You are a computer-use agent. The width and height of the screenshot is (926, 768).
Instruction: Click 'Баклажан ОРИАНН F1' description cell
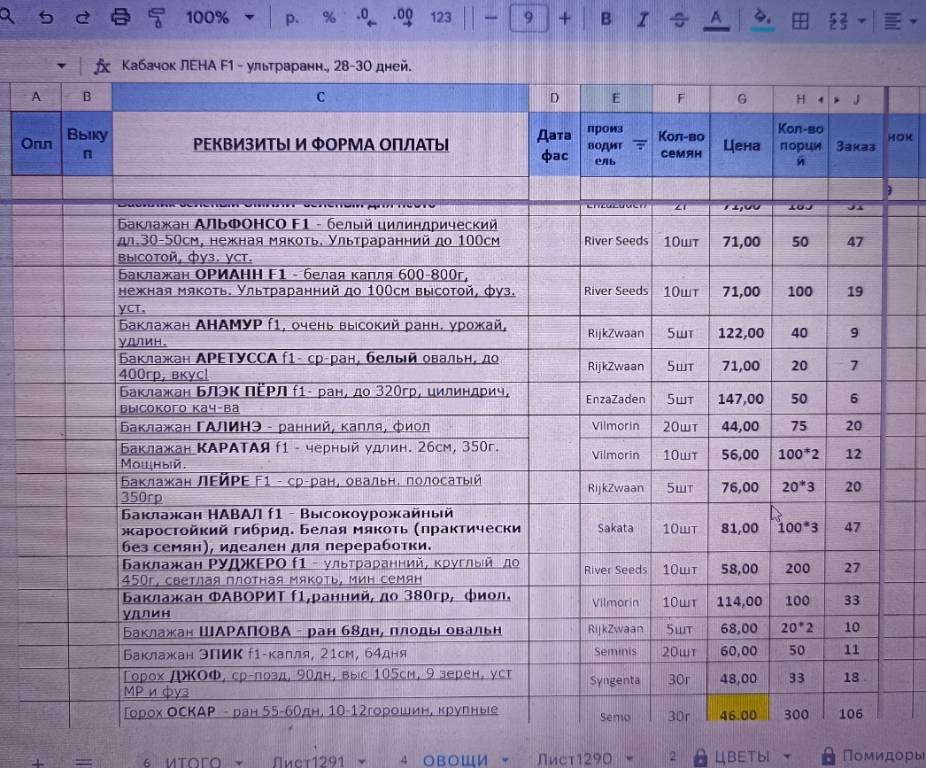point(322,291)
